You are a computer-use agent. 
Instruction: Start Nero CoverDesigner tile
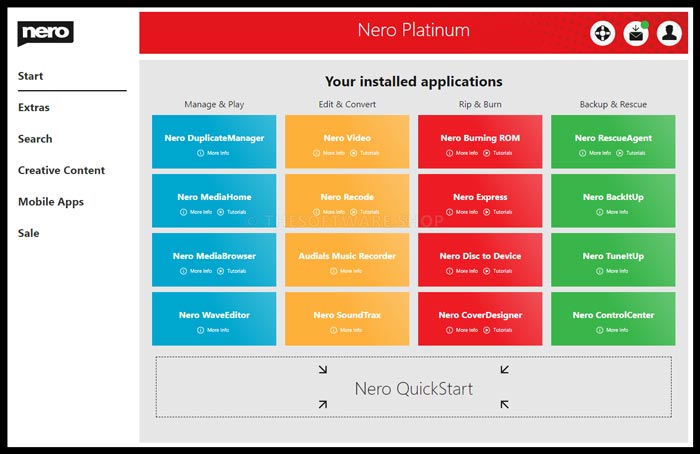tap(480, 319)
